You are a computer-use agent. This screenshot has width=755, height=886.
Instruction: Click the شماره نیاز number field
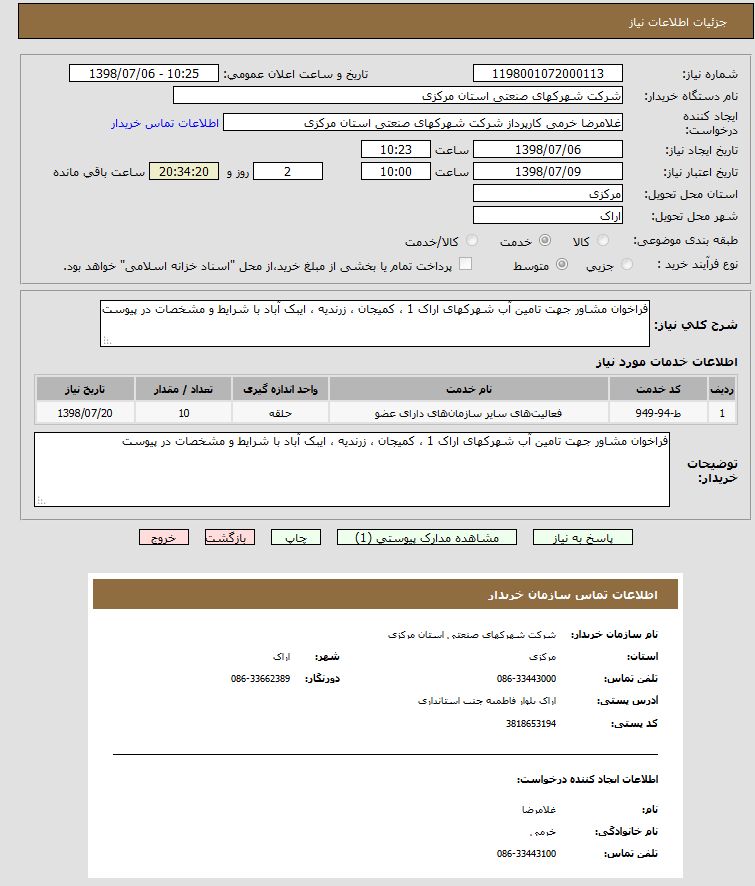[x=547, y=73]
